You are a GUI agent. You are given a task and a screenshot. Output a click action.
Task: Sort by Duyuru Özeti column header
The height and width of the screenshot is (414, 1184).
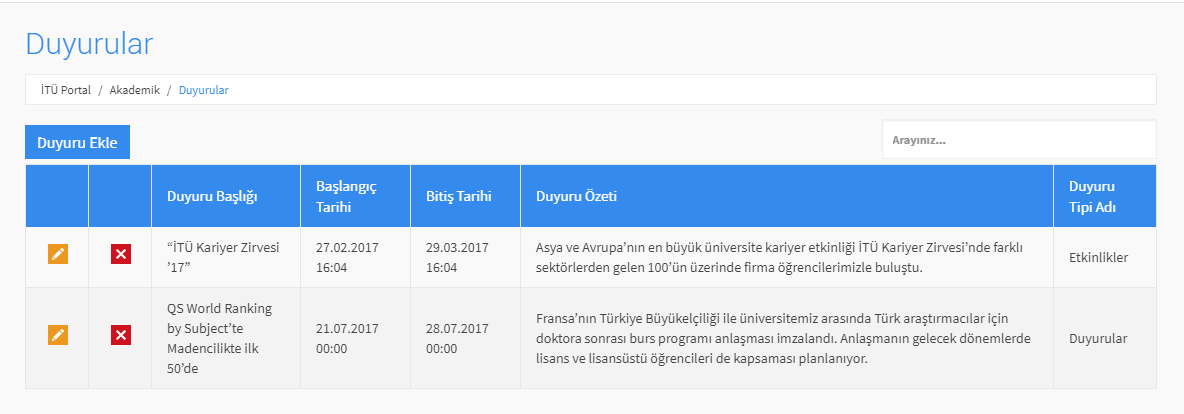577,196
